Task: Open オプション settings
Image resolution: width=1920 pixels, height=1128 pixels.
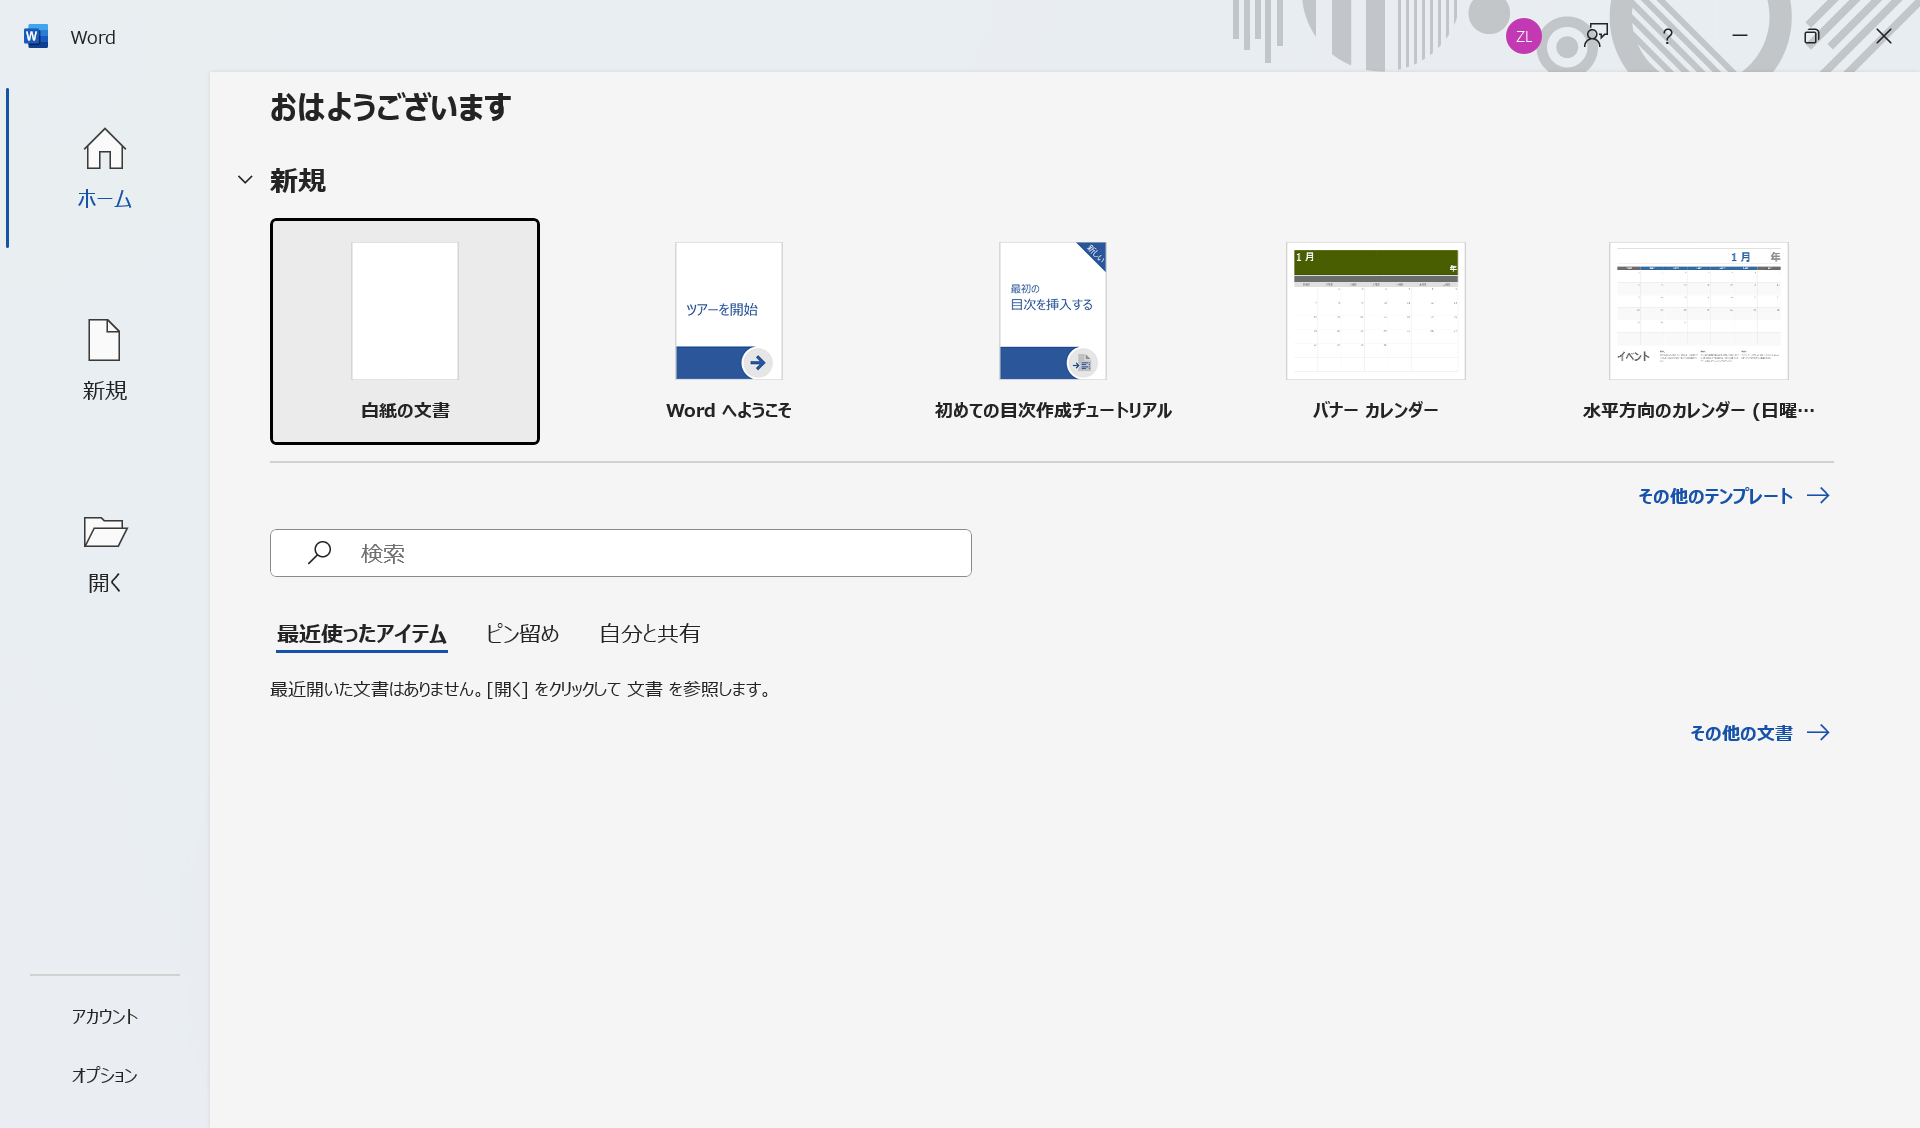Action: [104, 1075]
